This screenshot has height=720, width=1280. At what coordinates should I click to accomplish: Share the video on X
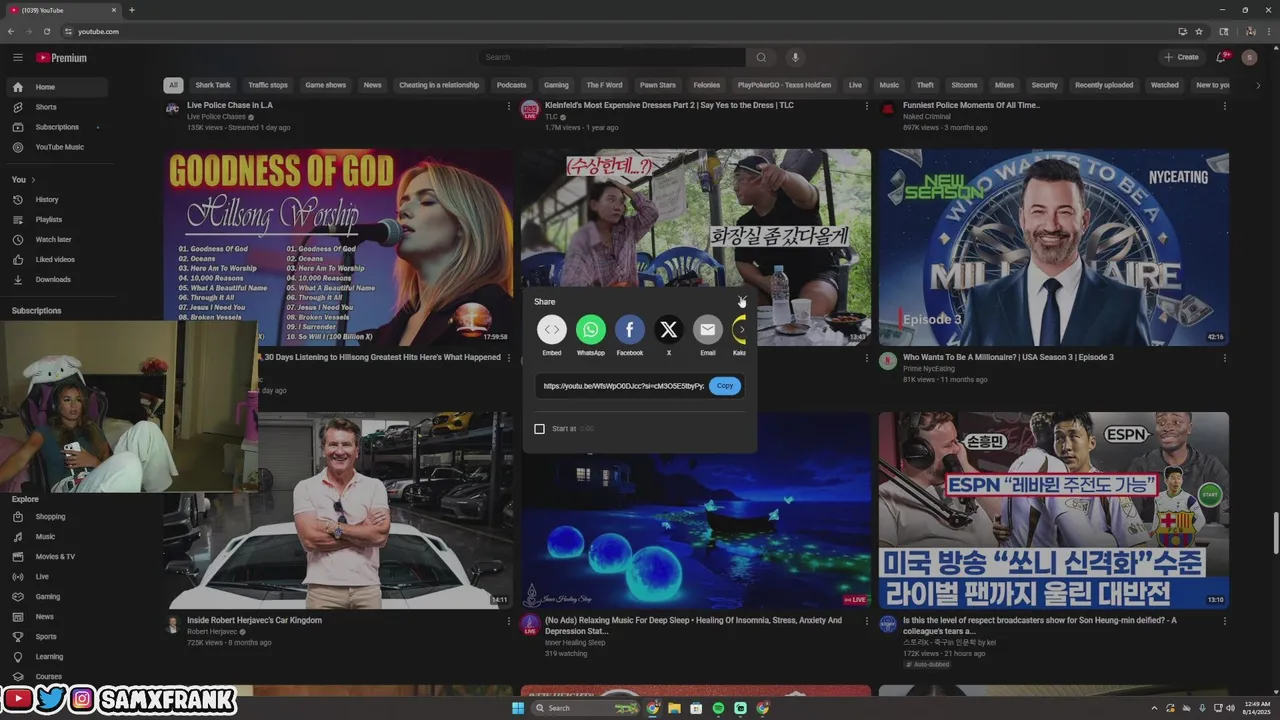point(669,329)
